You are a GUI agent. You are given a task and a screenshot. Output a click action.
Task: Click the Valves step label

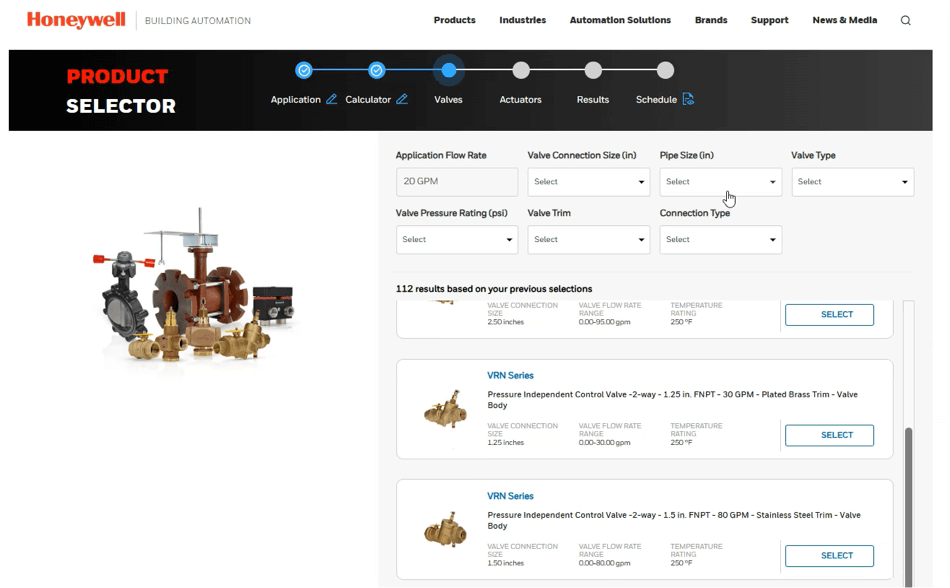448,99
